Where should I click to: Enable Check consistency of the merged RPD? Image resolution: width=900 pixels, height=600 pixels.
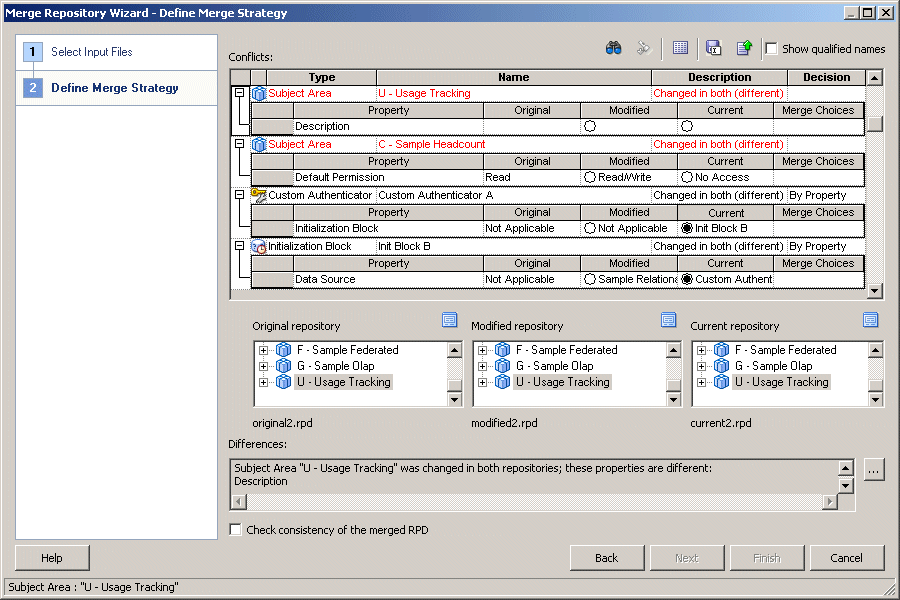click(236, 530)
